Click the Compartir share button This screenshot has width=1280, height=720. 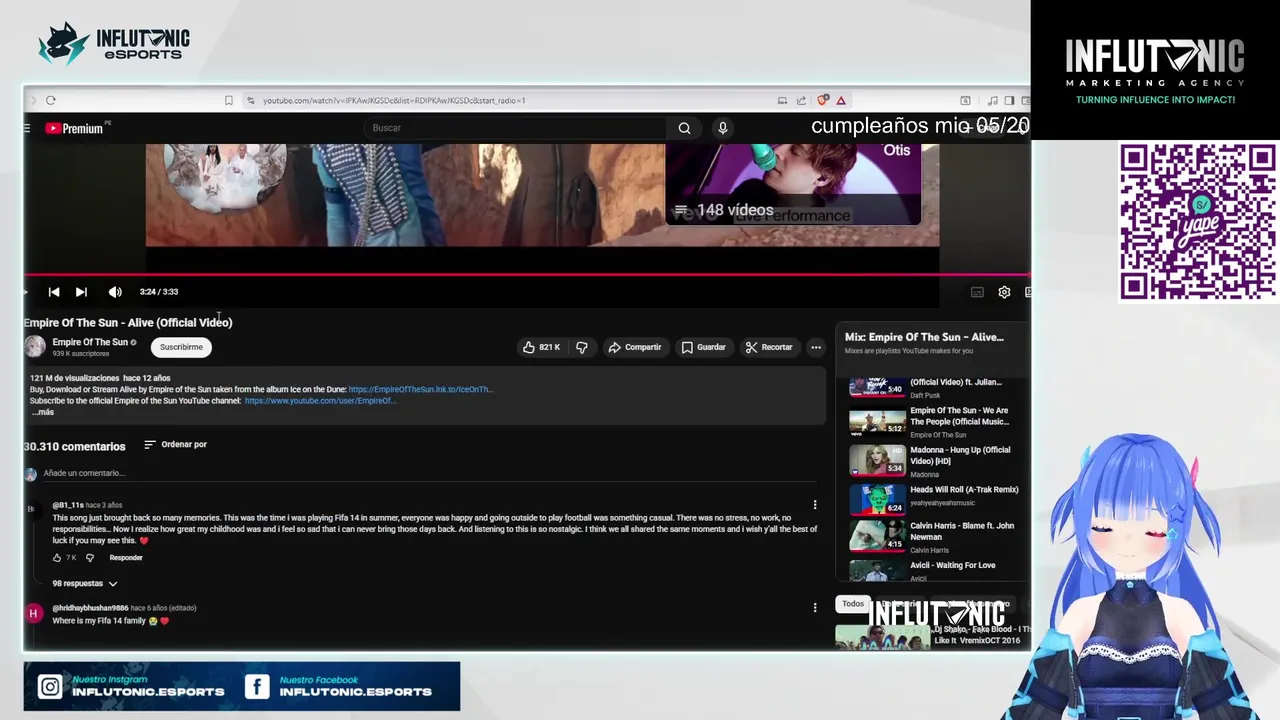pyautogui.click(x=635, y=347)
